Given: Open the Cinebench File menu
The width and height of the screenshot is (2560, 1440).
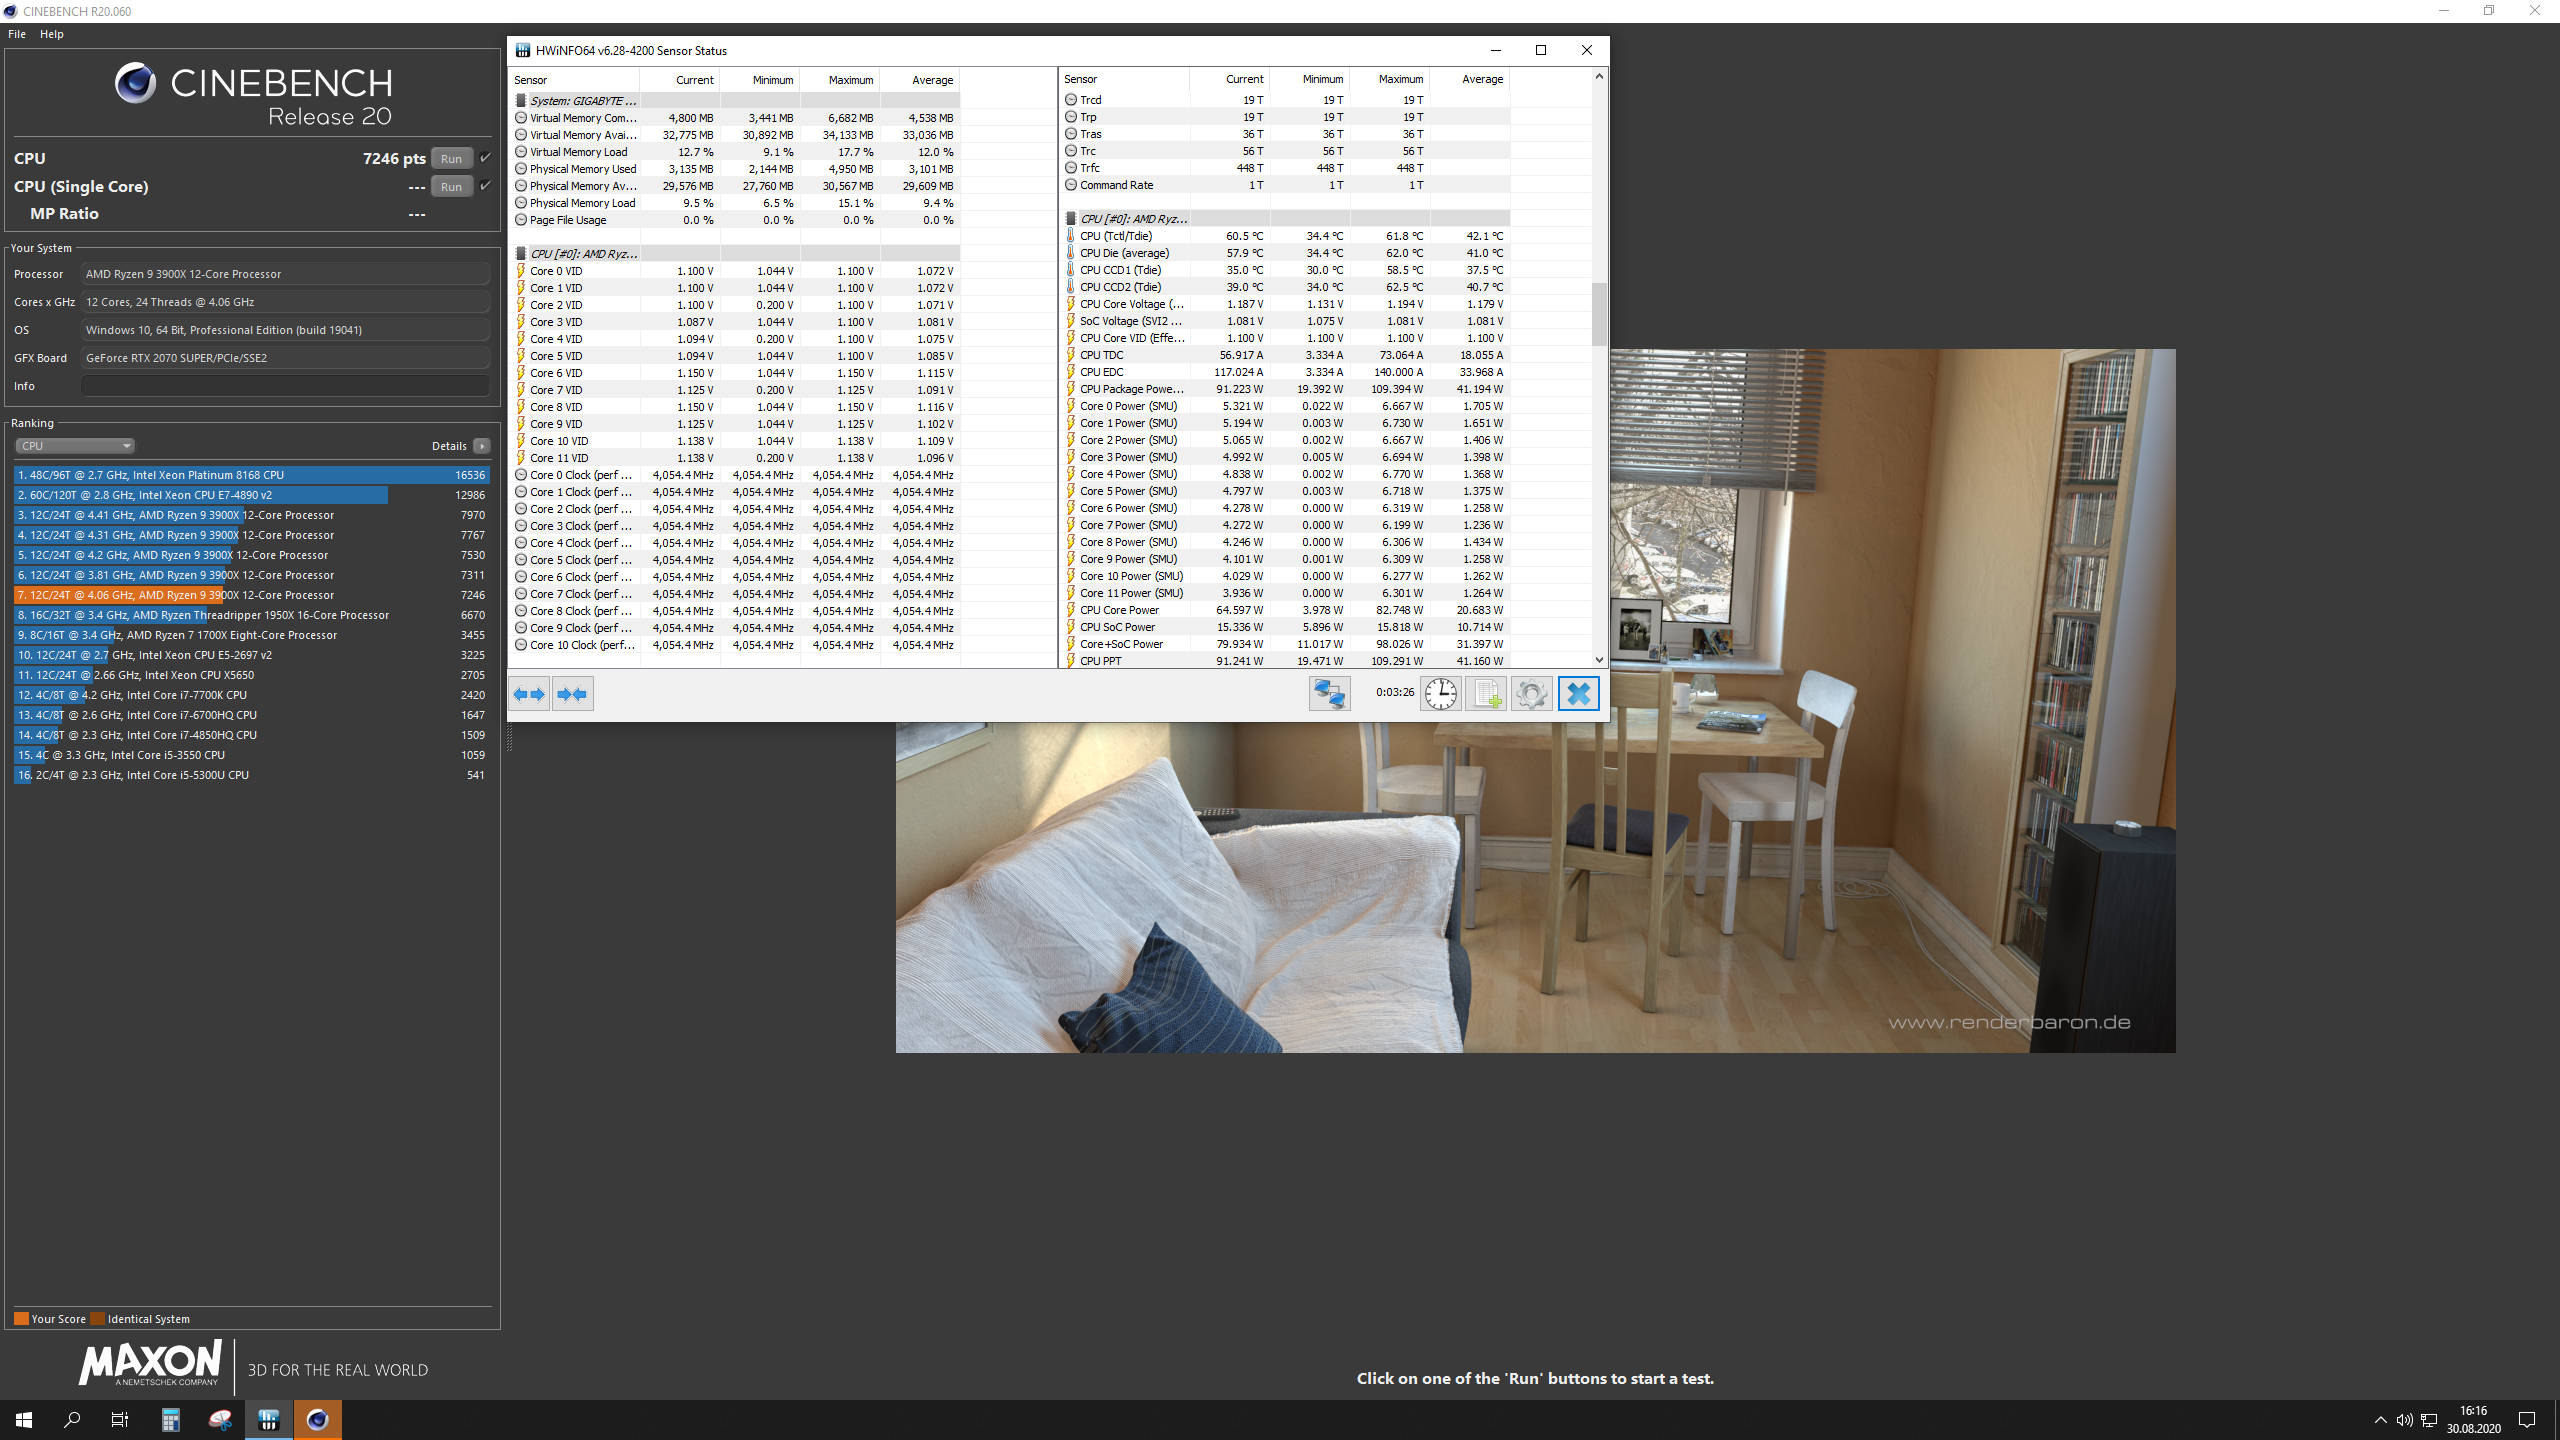Looking at the screenshot, I should [17, 34].
